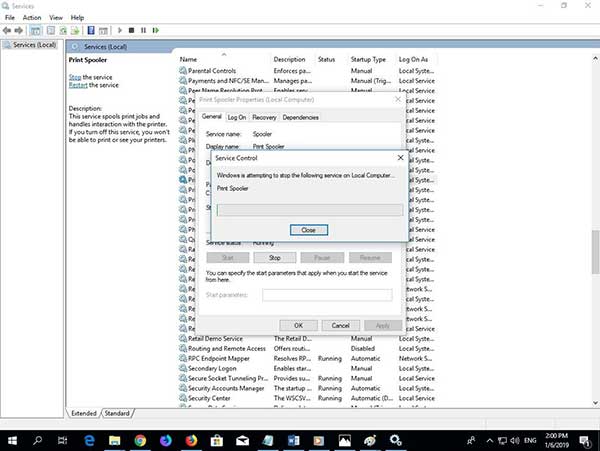The width and height of the screenshot is (600, 451).
Task: Launch Microsoft Edge from taskbar
Action: point(89,441)
